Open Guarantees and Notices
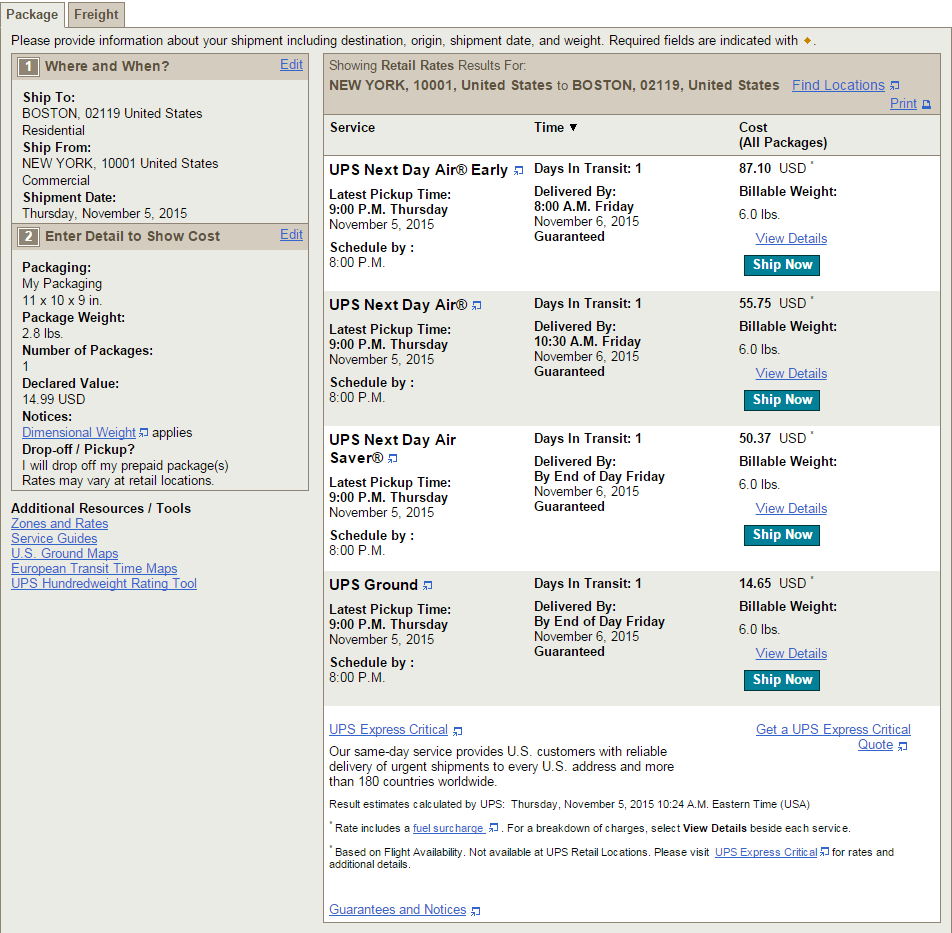 tap(398, 909)
